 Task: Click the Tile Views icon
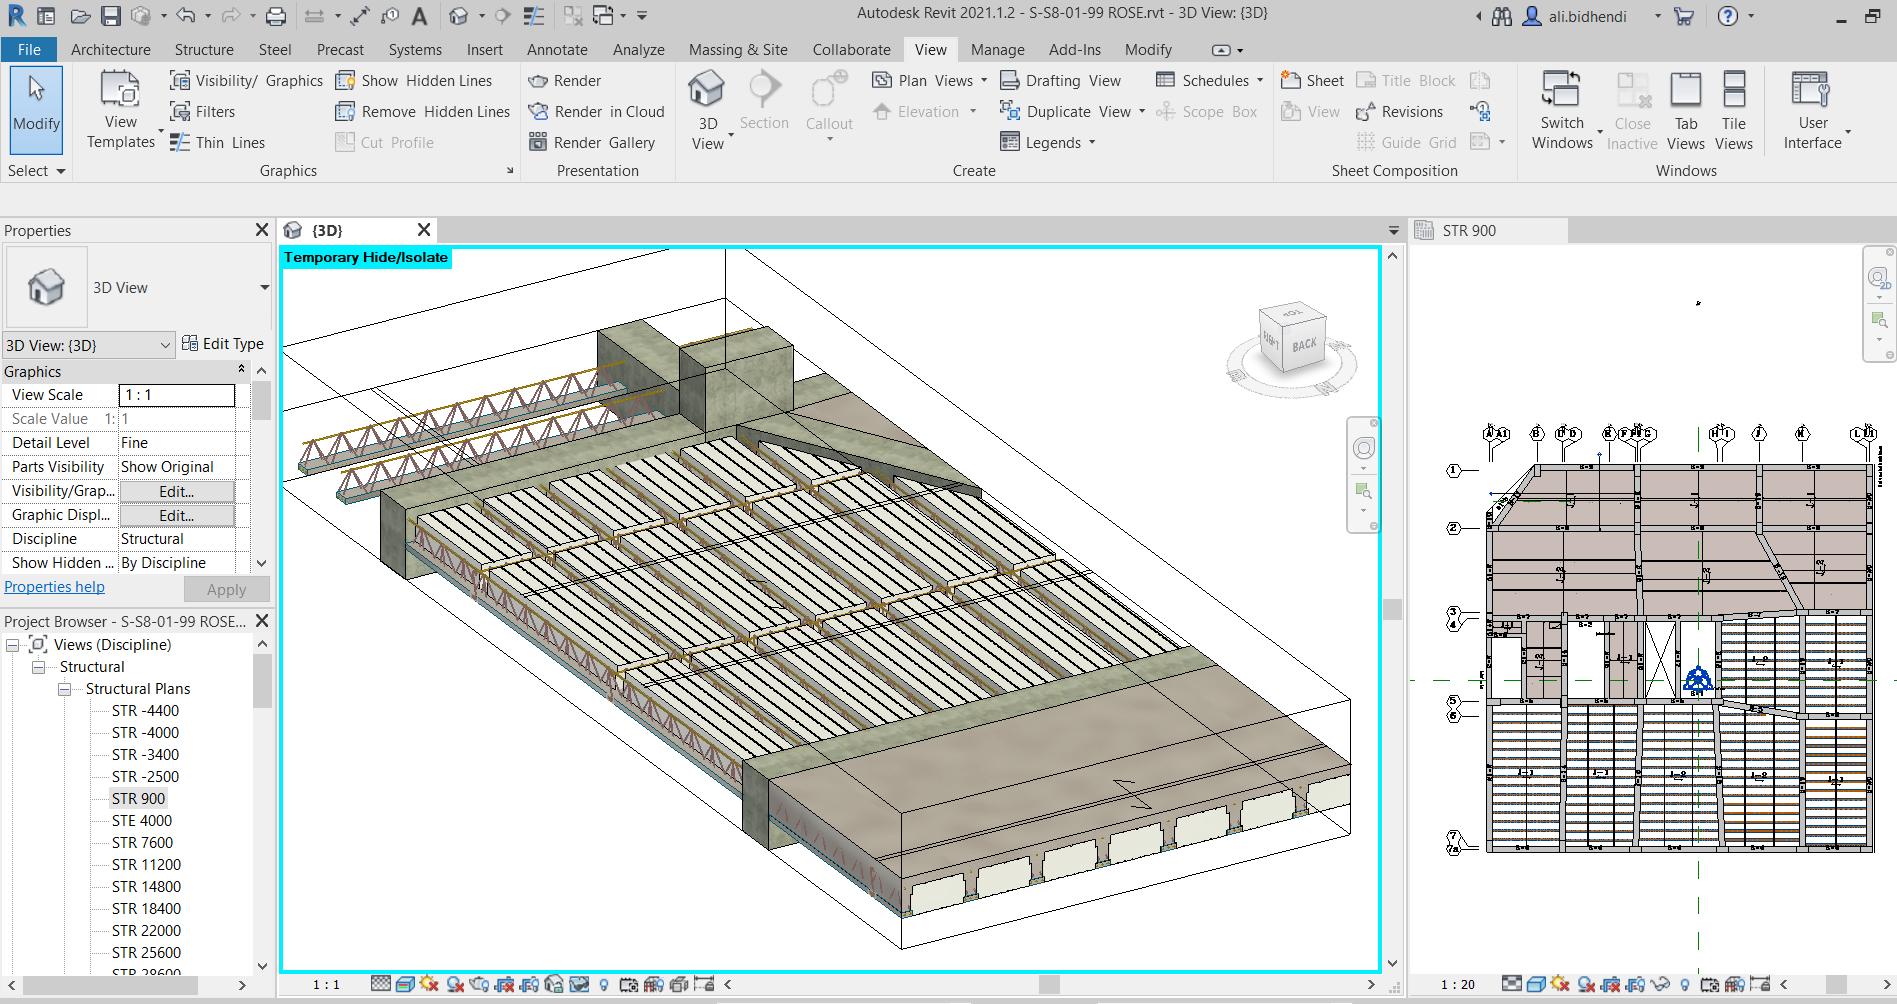pyautogui.click(x=1733, y=90)
